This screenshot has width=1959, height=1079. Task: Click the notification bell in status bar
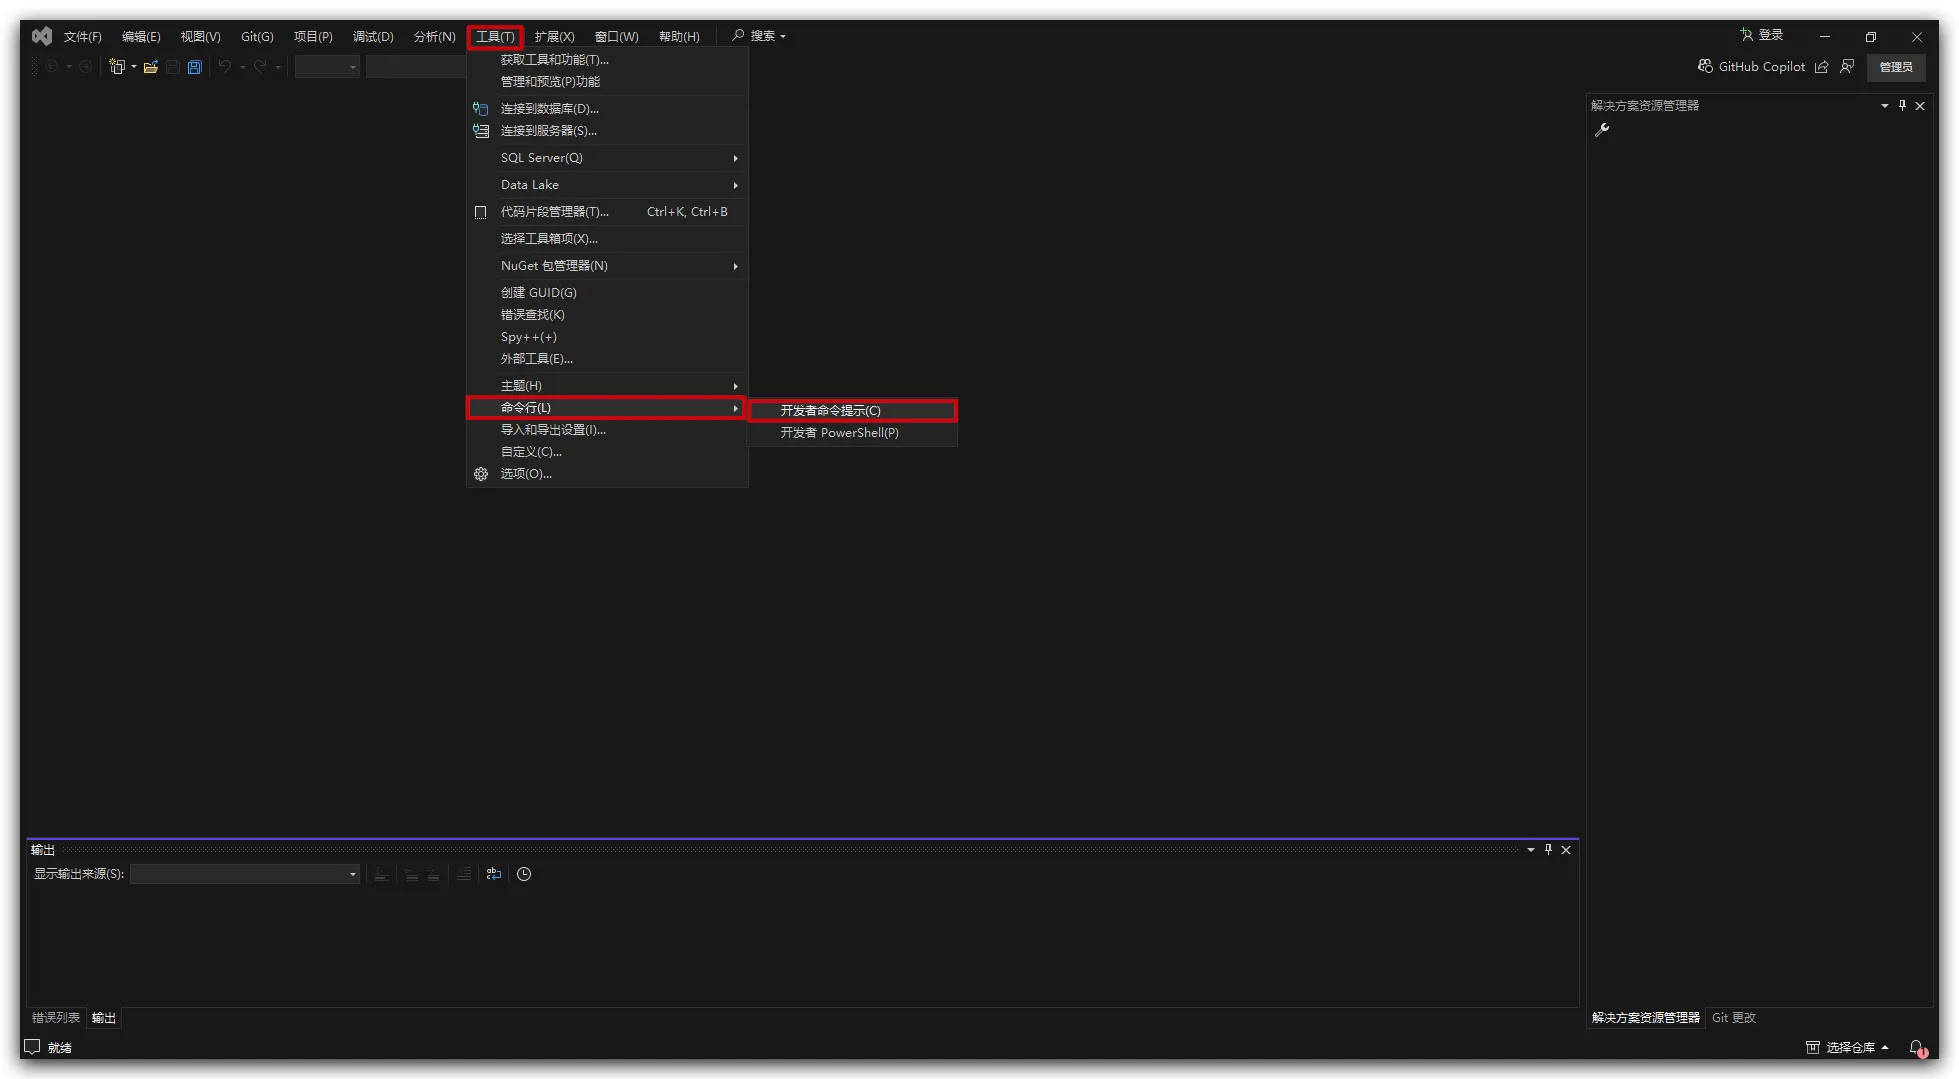pyautogui.click(x=1916, y=1047)
